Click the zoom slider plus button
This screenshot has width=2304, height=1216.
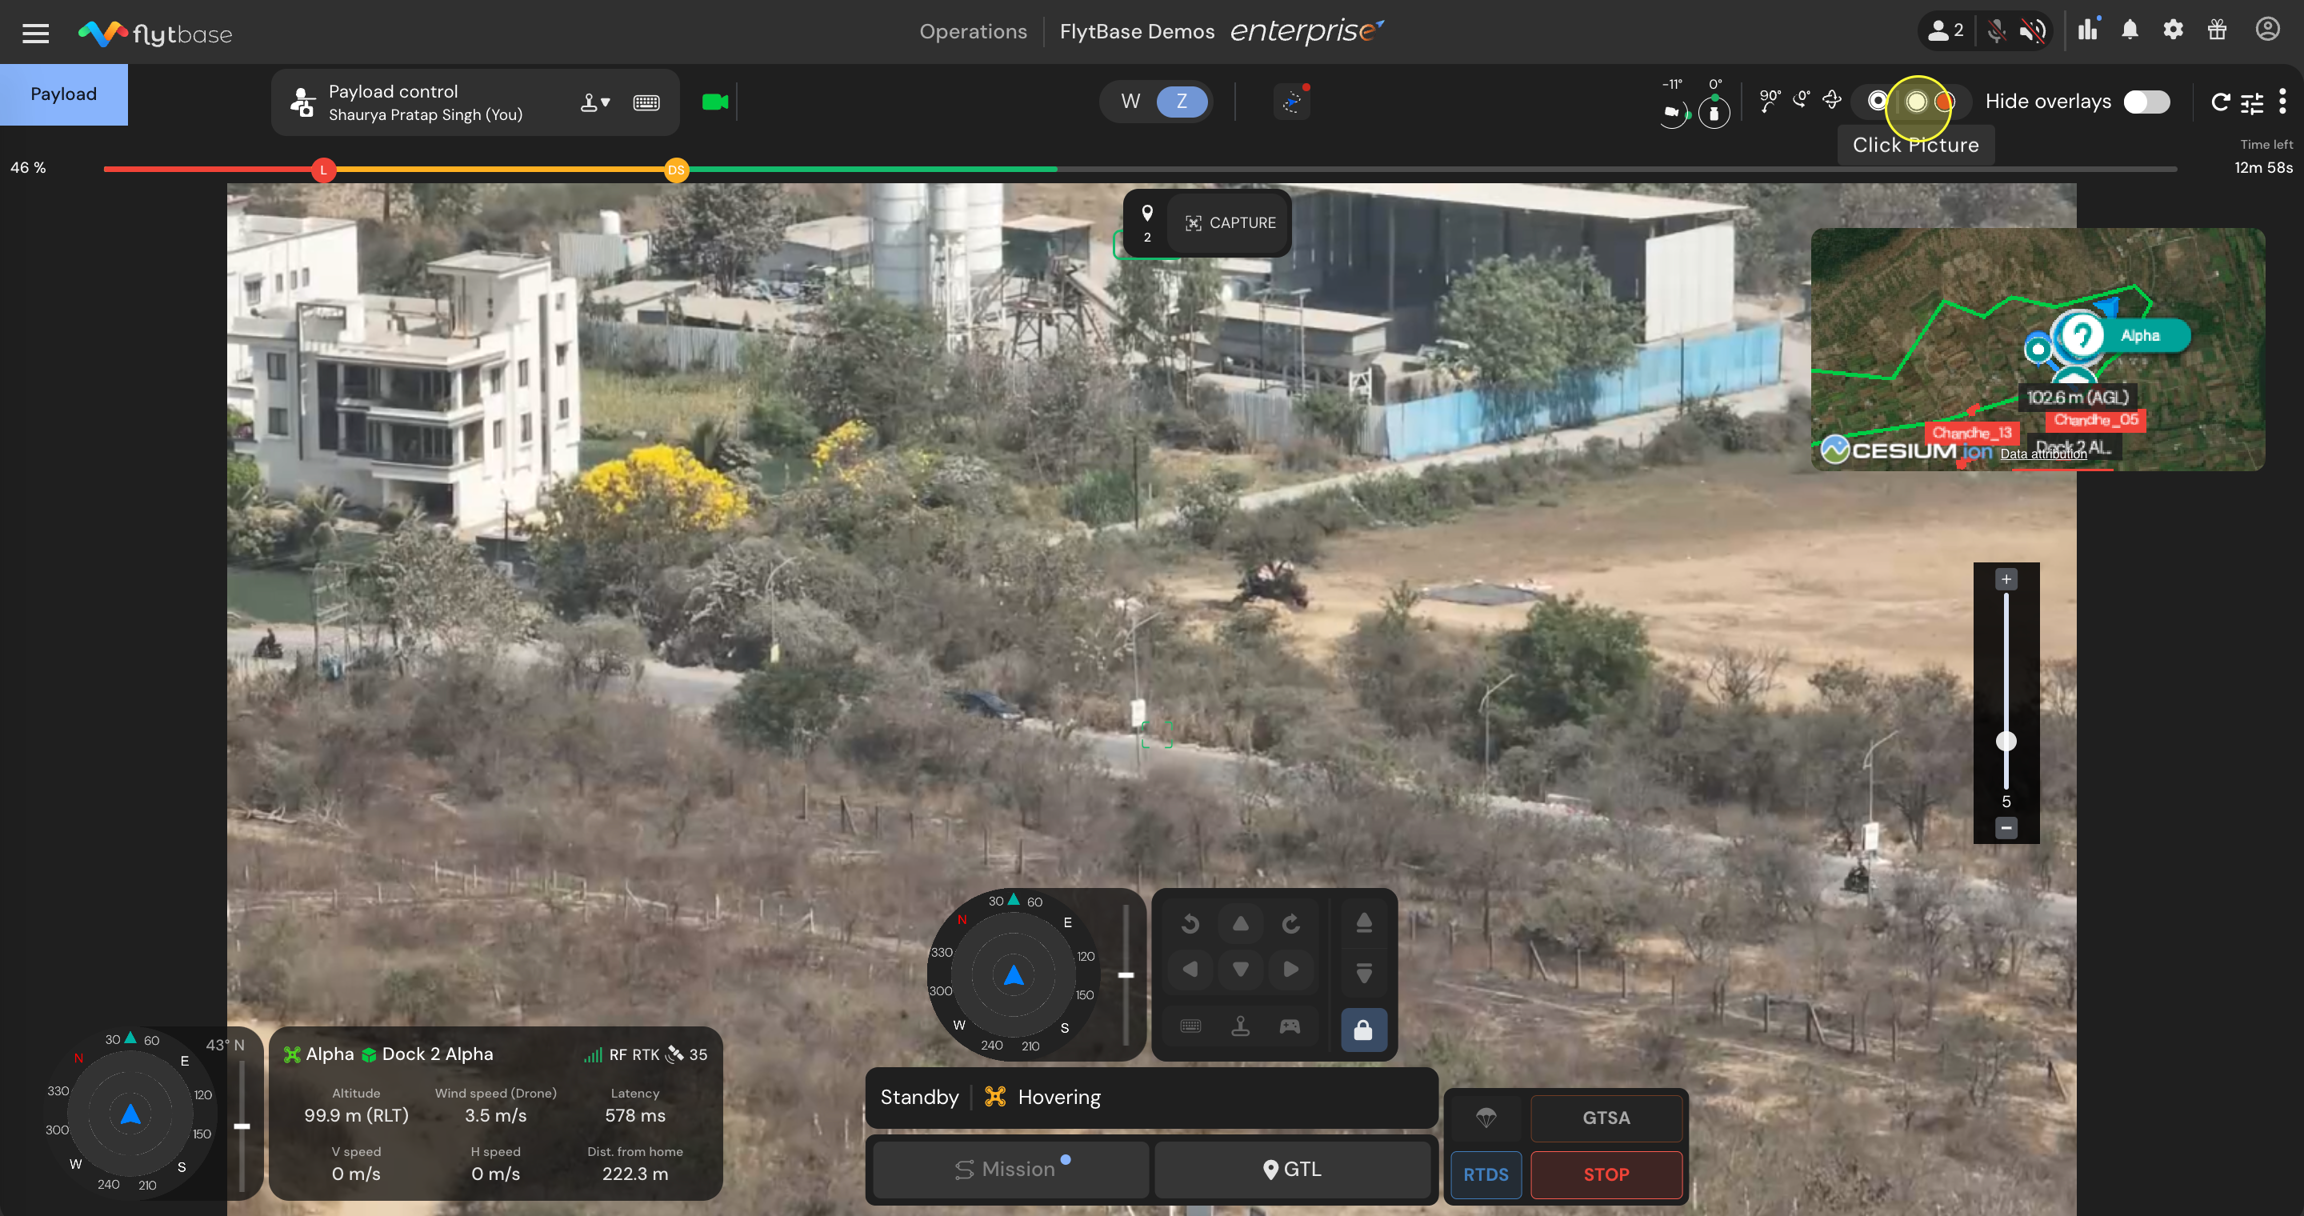pyautogui.click(x=2006, y=580)
